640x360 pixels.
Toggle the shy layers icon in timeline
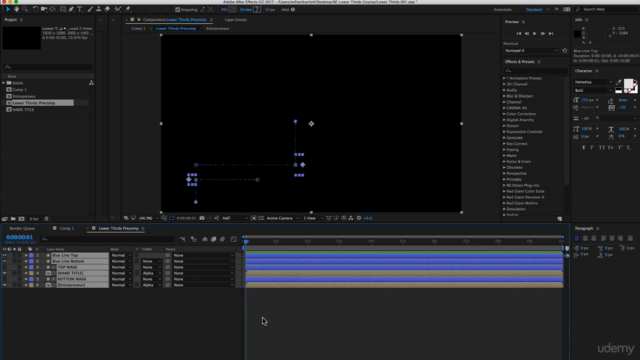(x=205, y=239)
